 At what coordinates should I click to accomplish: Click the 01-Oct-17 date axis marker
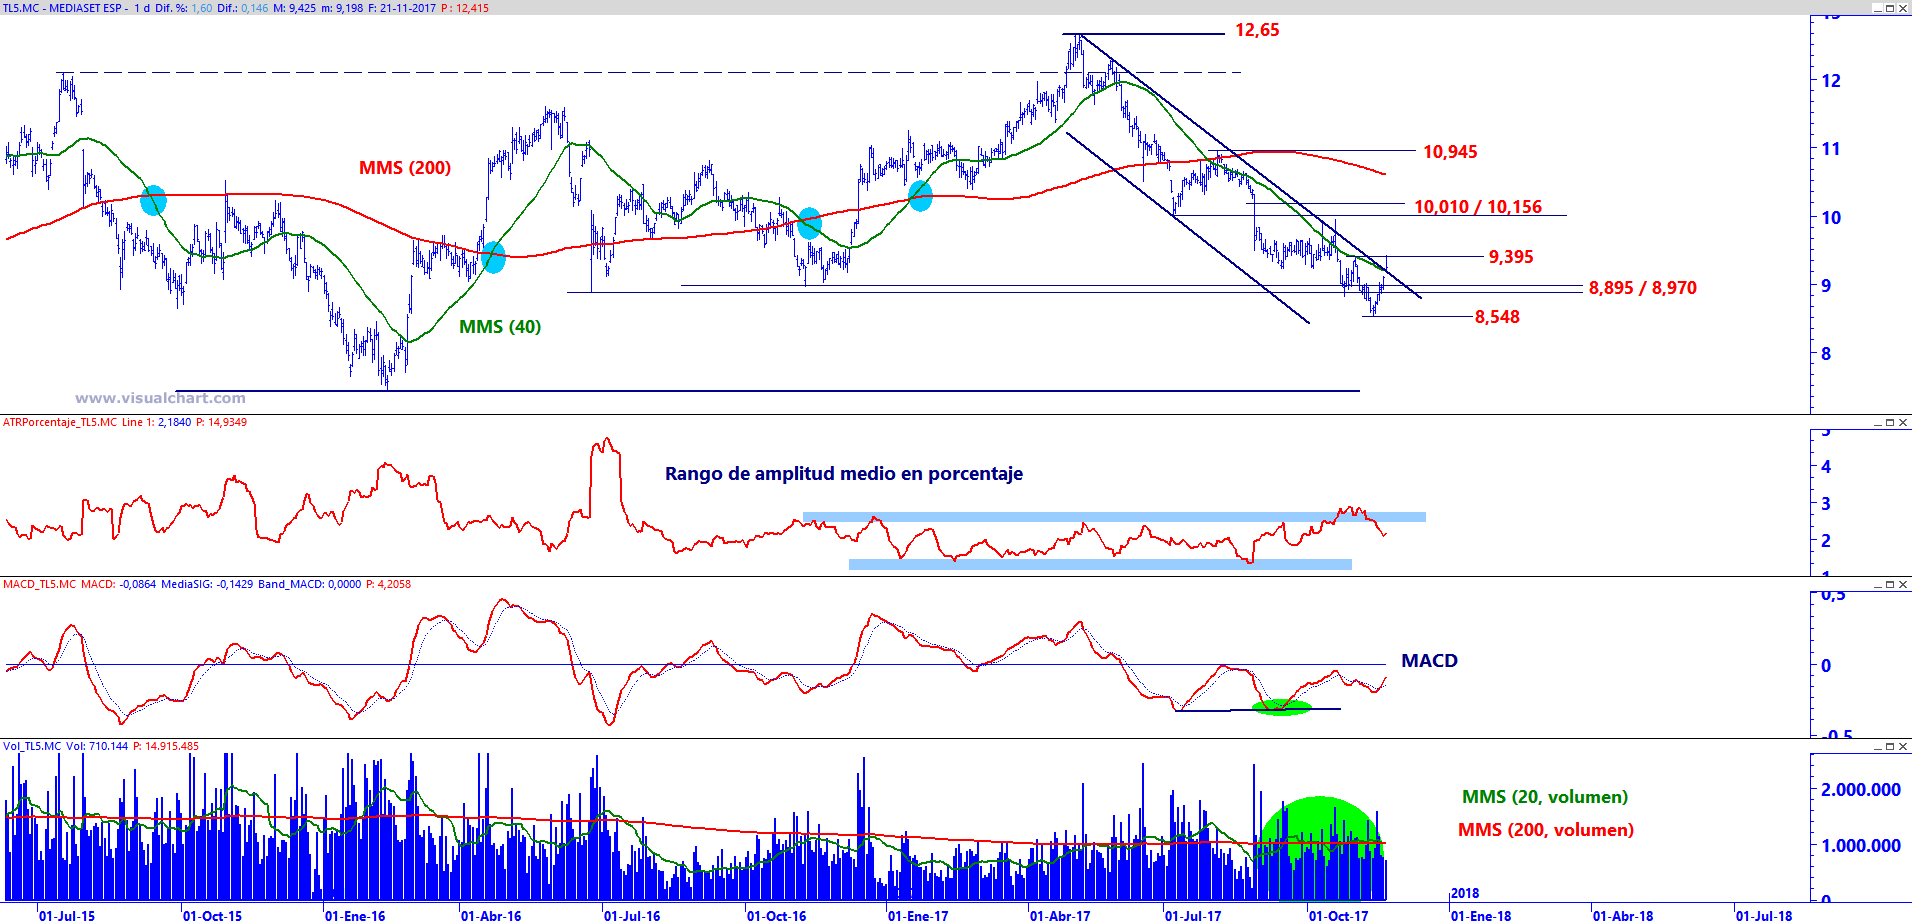(x=1338, y=915)
